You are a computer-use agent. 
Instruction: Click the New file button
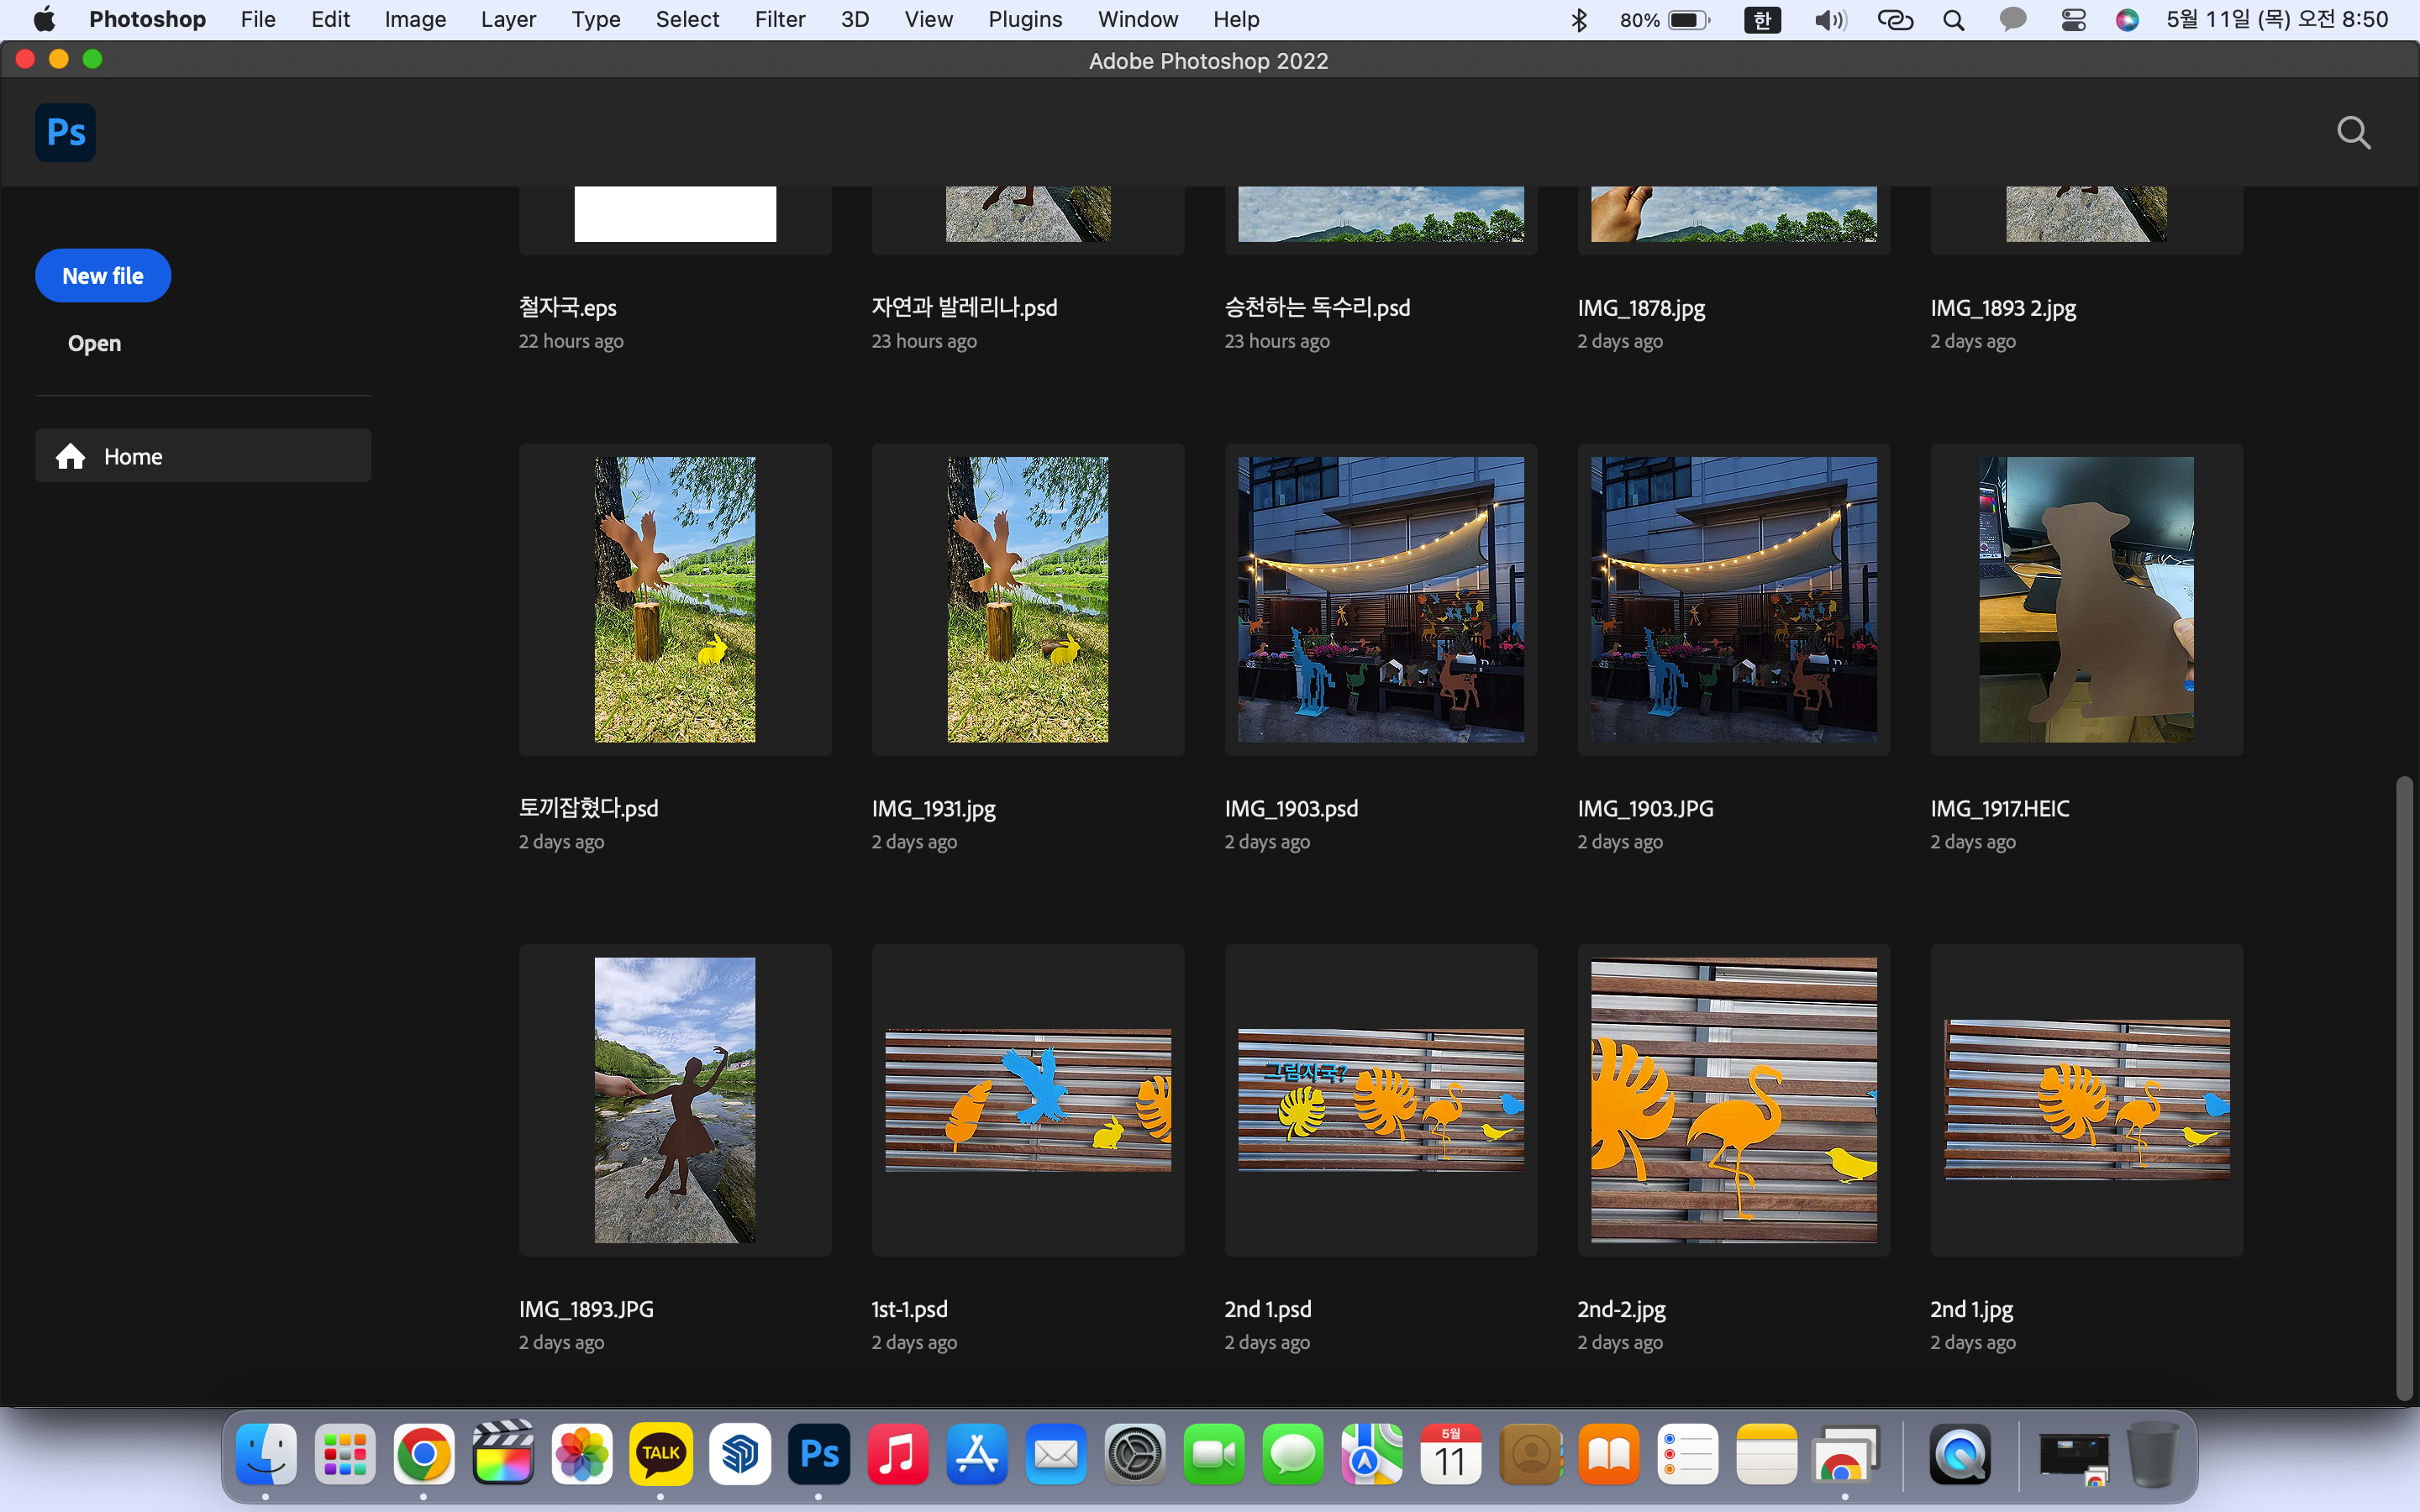(103, 275)
